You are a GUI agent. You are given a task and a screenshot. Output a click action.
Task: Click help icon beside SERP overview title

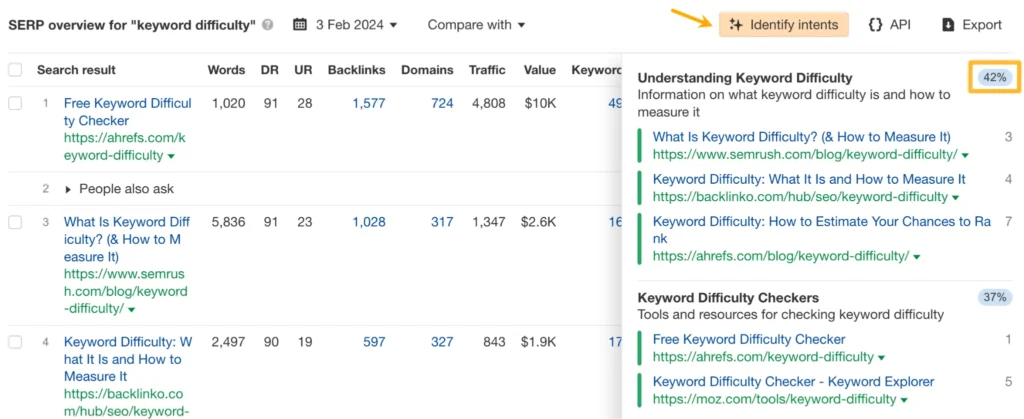pos(267,25)
